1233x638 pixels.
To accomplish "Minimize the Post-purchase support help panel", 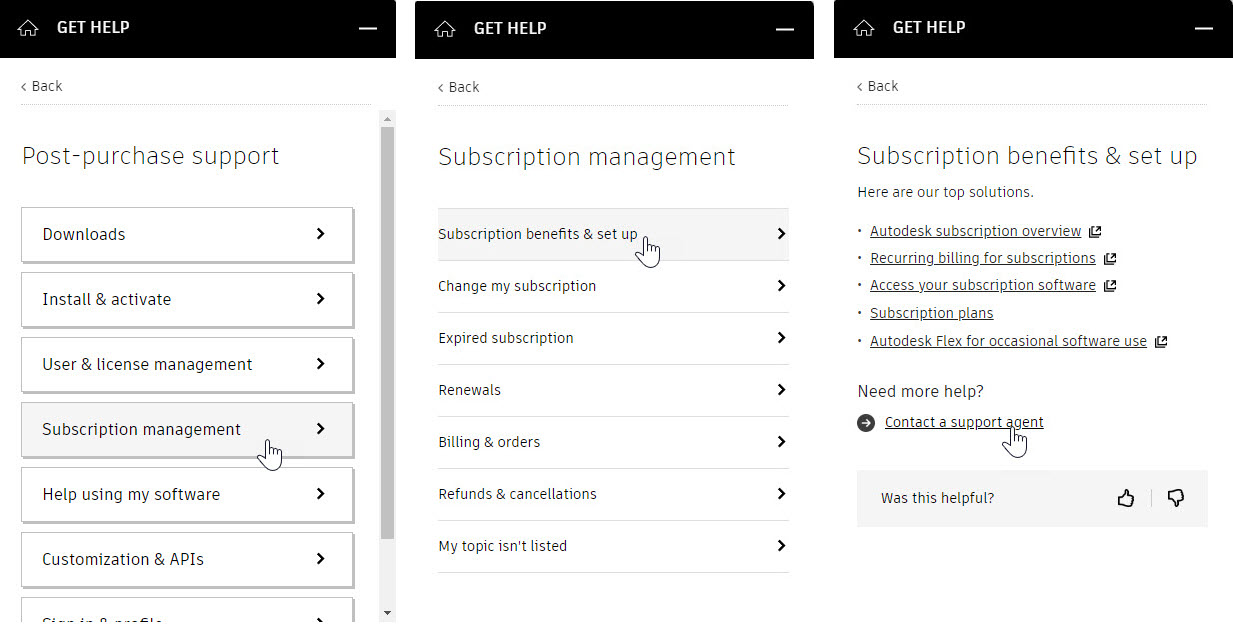I will (x=368, y=29).
